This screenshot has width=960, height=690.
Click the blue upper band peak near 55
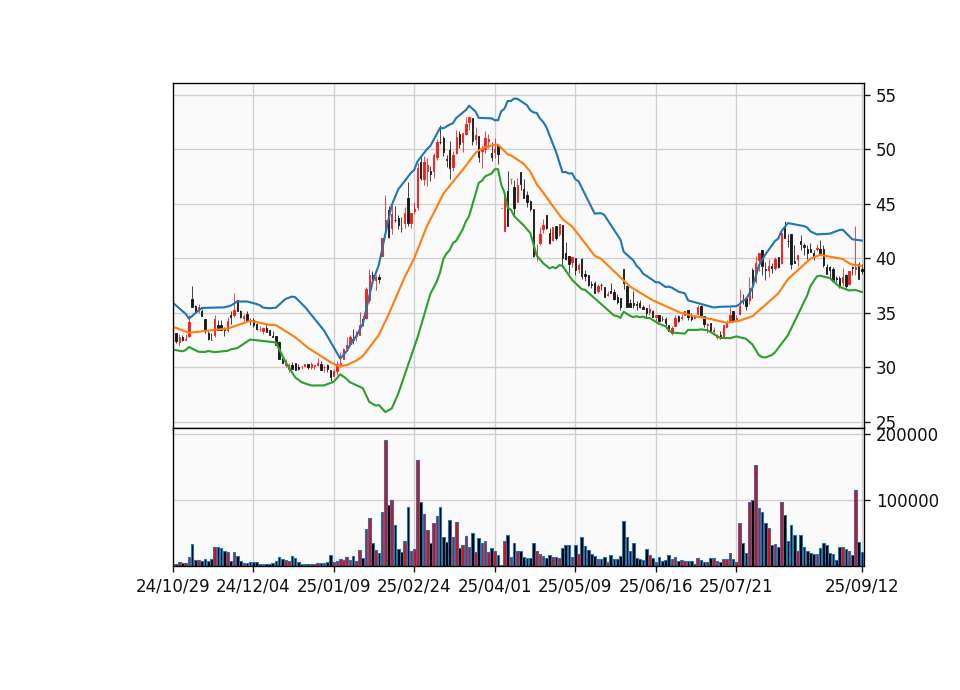point(516,98)
